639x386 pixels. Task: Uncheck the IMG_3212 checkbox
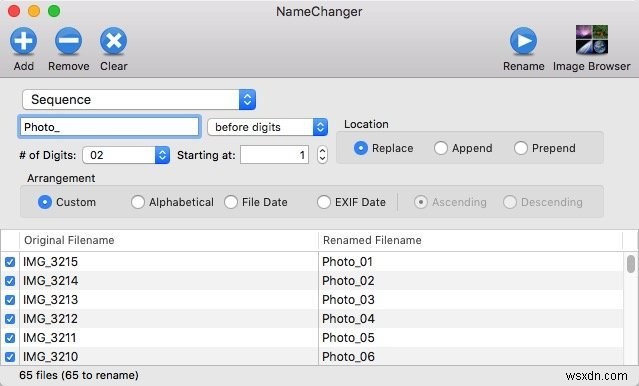pyautogui.click(x=10, y=319)
